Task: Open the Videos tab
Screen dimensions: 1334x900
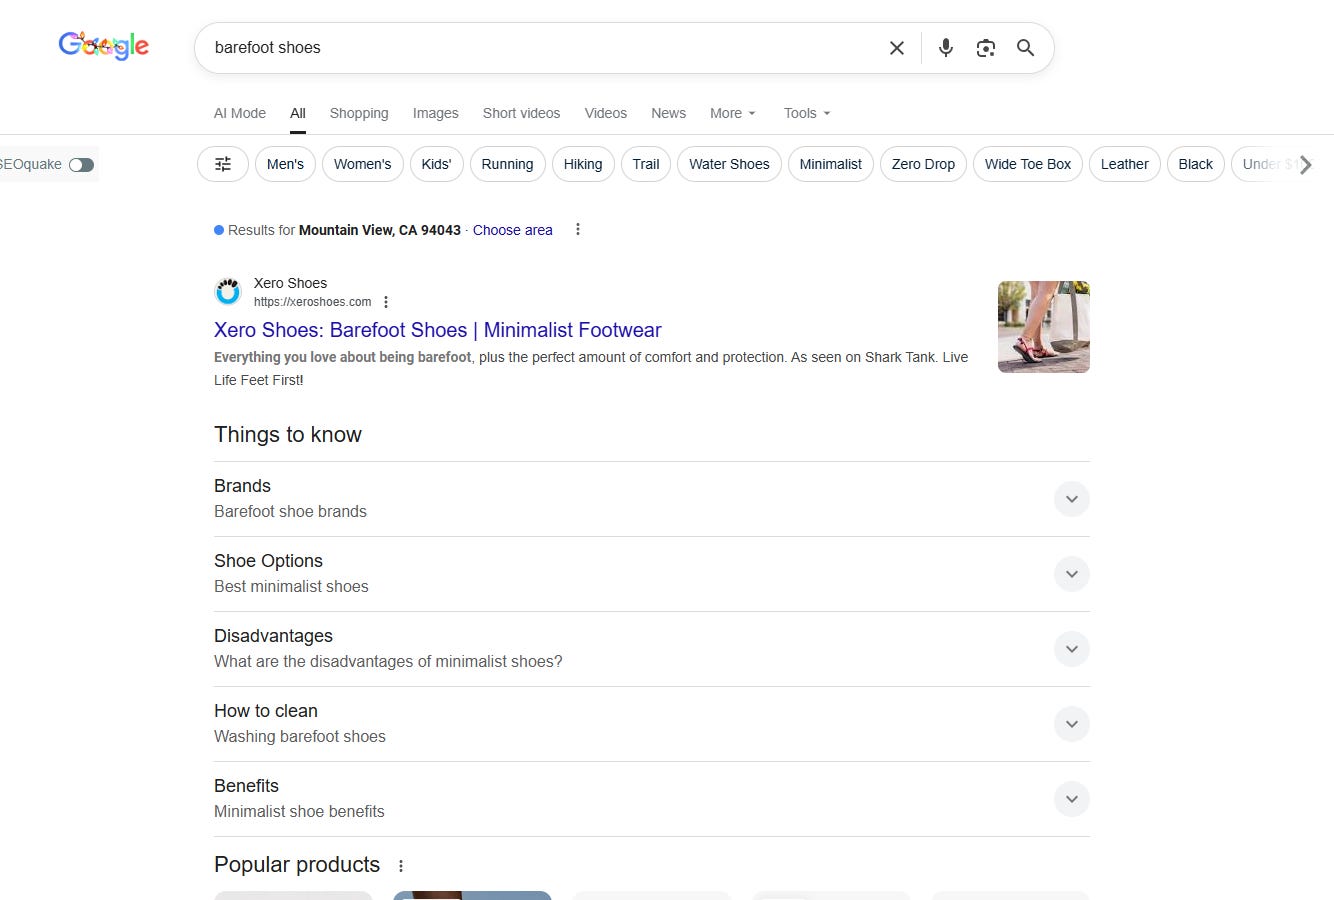Action: click(x=606, y=113)
